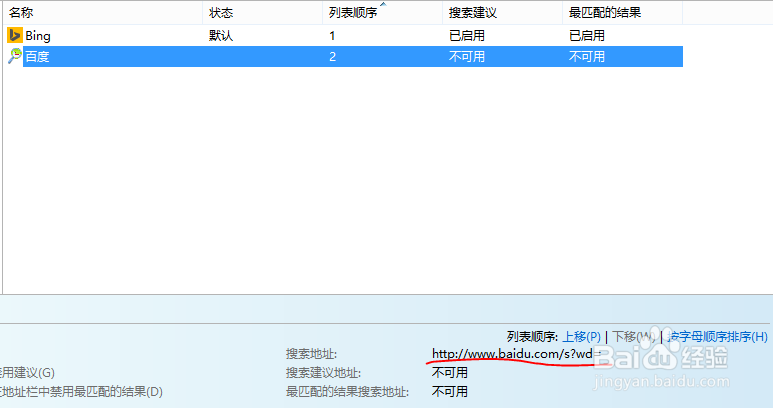Click 已启用 under 最匹配的结果 for Bing
This screenshot has height=408, width=773.
pyautogui.click(x=587, y=35)
